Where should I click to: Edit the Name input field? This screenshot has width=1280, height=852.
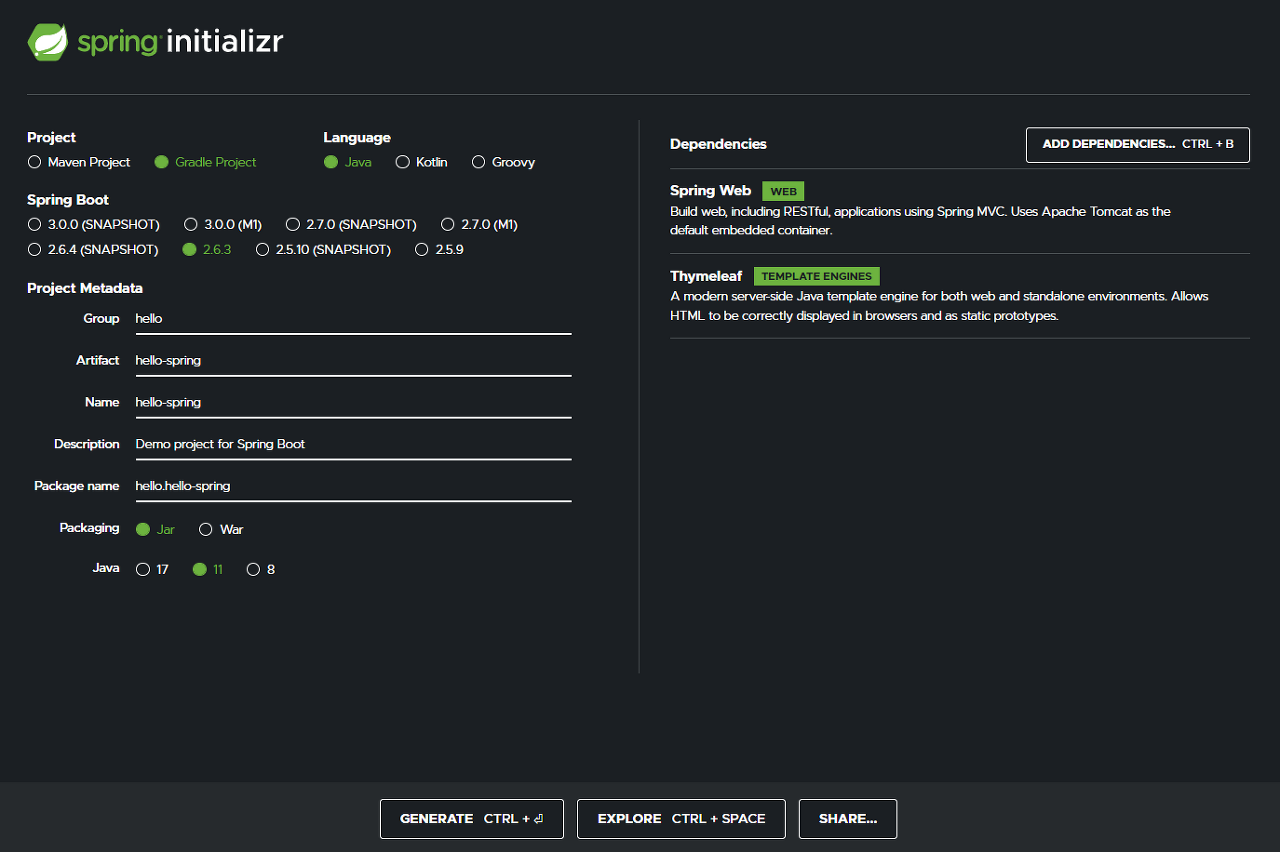click(x=353, y=403)
